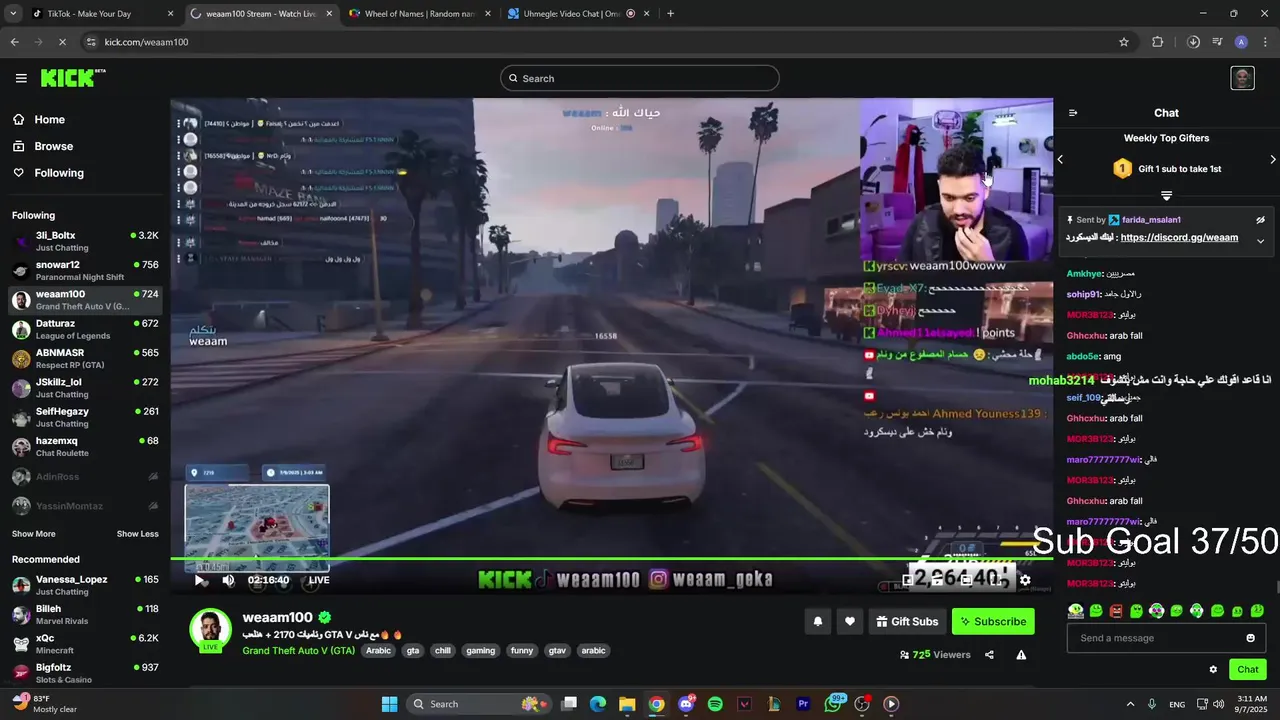Show hidden system tray icons

tap(1130, 704)
